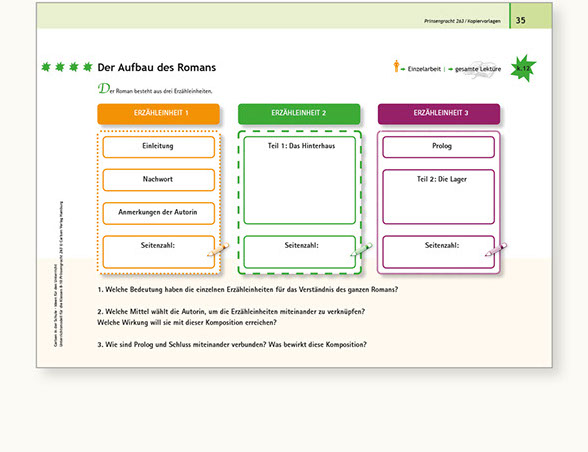Click the first green star beside title

pos(46,67)
